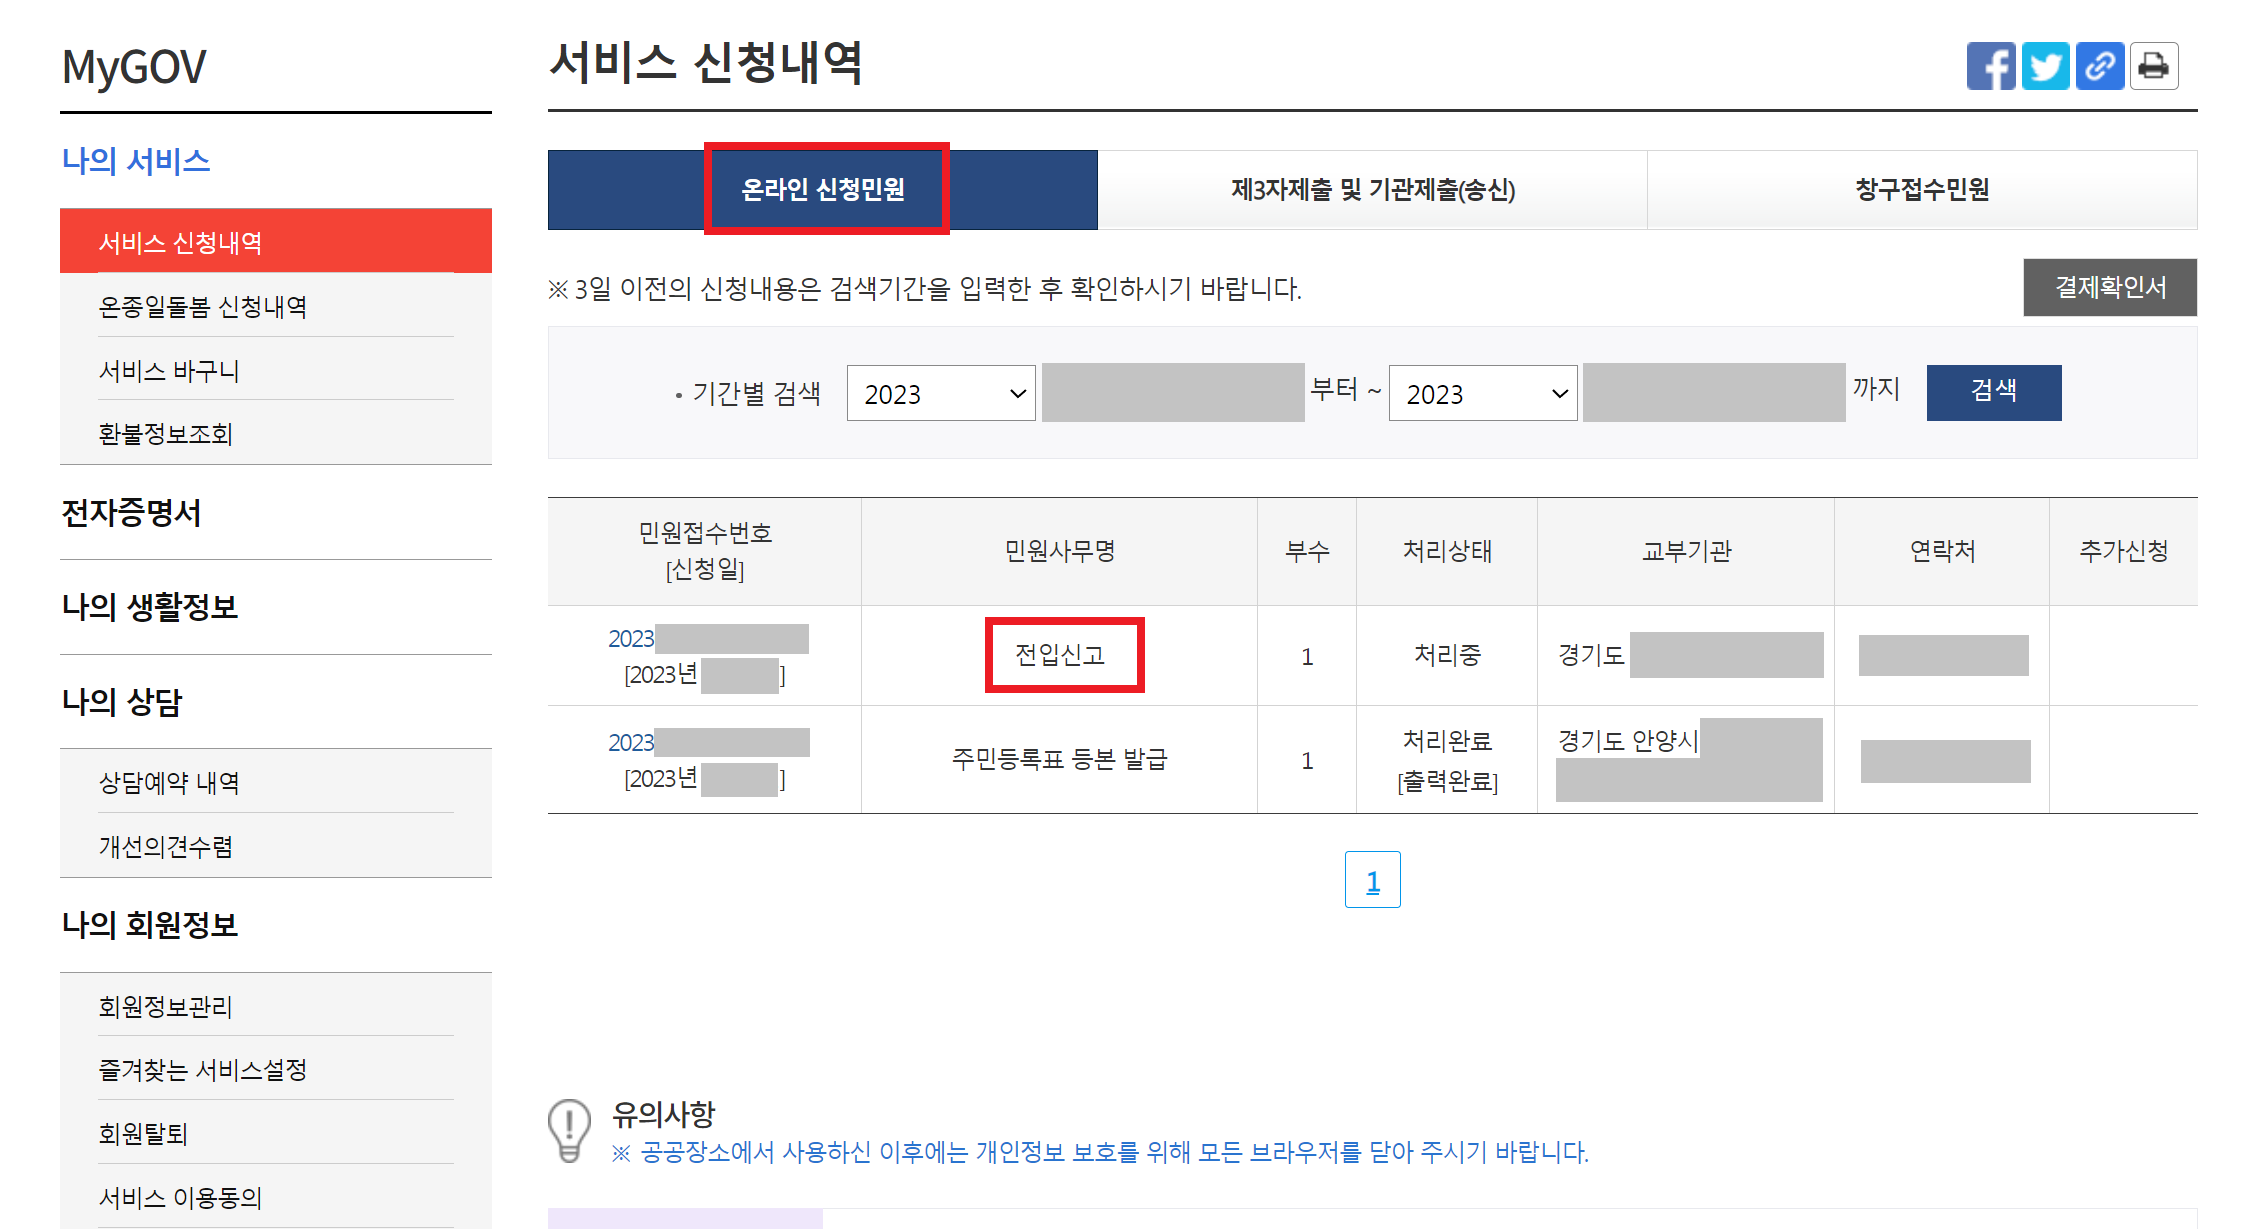
Task: Click 회원정보관리 in sidebar
Action: coord(166,1007)
